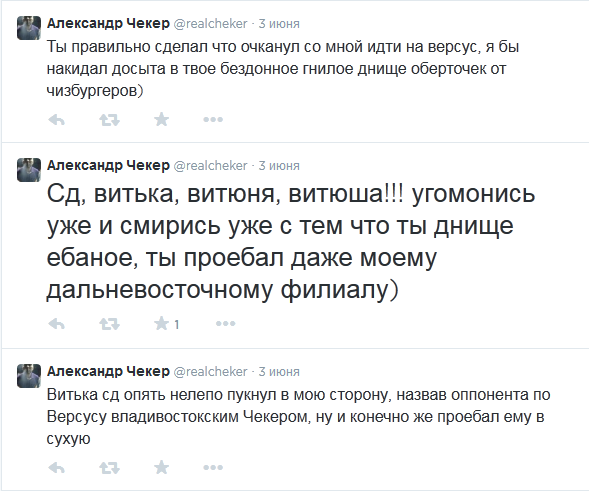Click @realcheker handle in the second tweet
This screenshot has height=491, width=589.
click(x=210, y=165)
